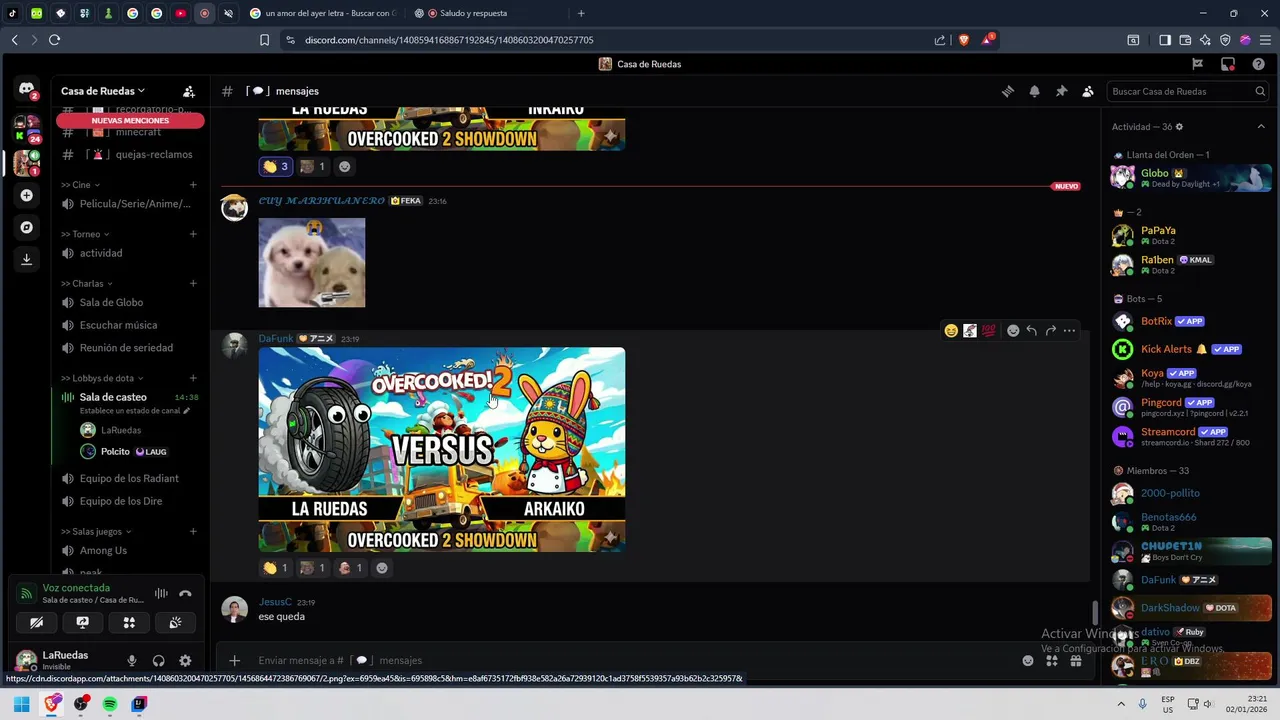The image size is (1280, 720).
Task: Disconnect from voice channel
Action: [185, 593]
